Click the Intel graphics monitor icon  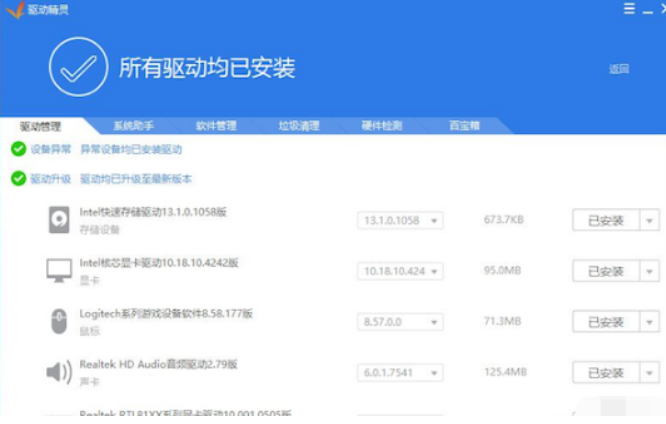pos(59,271)
